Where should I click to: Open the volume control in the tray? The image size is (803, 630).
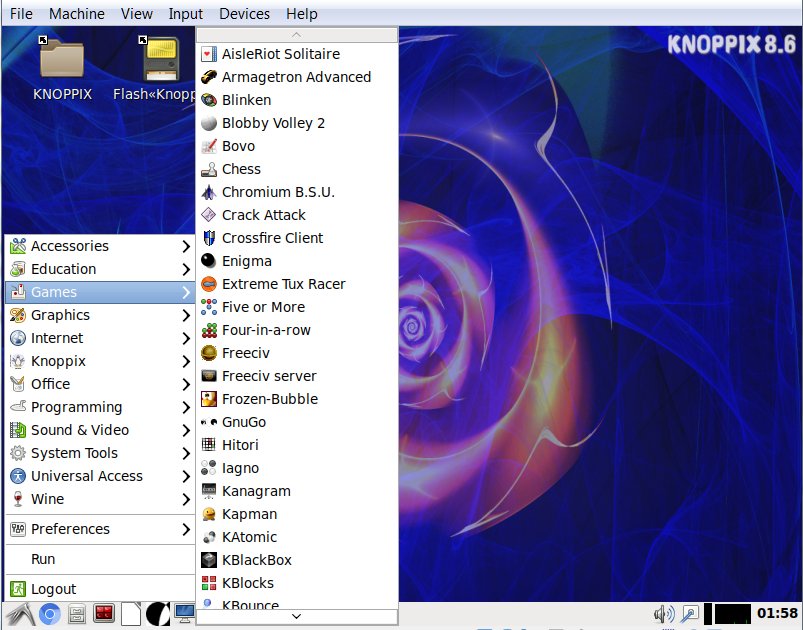664,614
